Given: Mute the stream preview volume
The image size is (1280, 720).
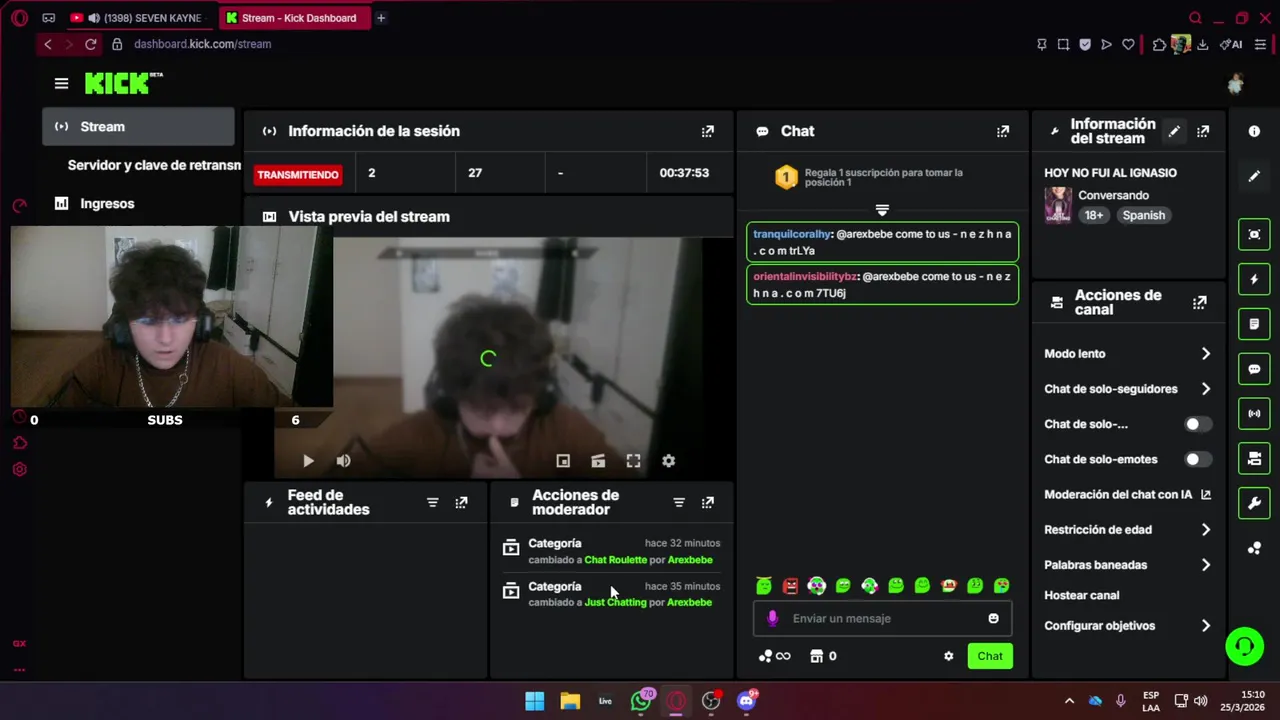Looking at the screenshot, I should [x=343, y=461].
